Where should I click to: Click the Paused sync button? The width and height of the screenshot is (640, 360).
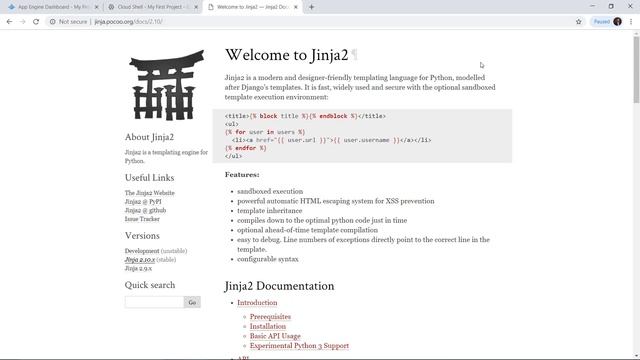pos(601,22)
